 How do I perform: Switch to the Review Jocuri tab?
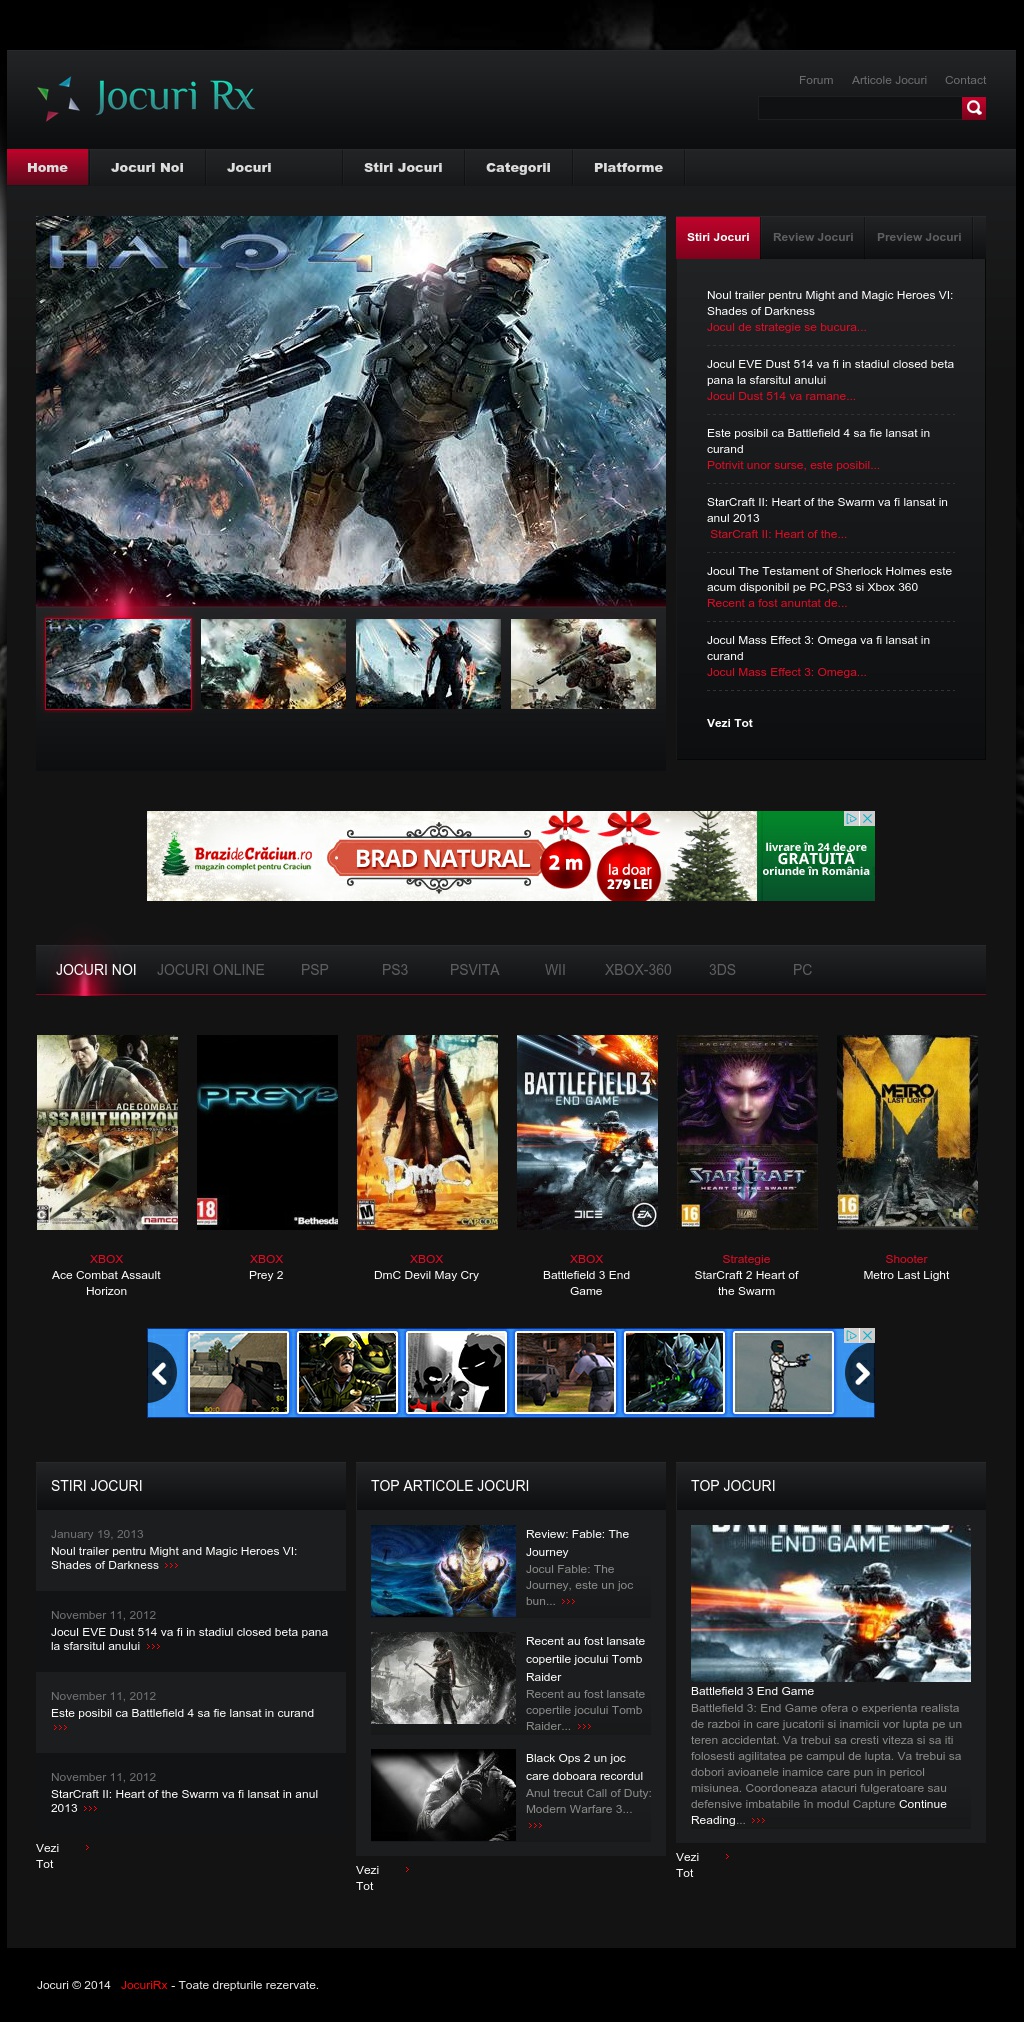click(813, 237)
